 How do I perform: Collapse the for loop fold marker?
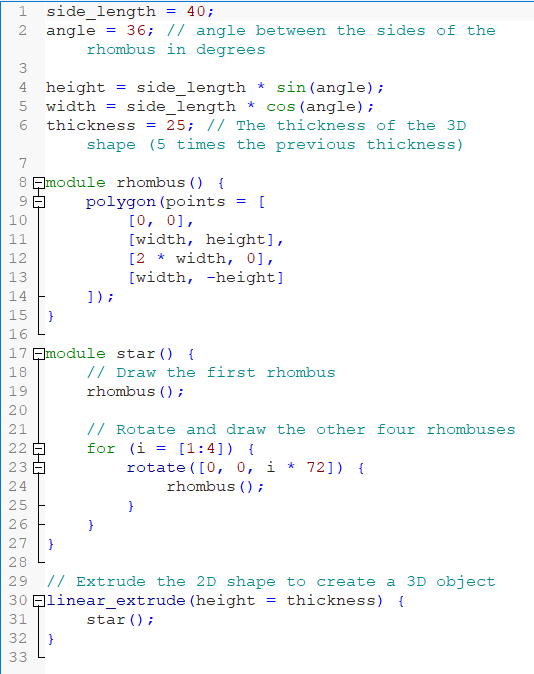click(39, 449)
